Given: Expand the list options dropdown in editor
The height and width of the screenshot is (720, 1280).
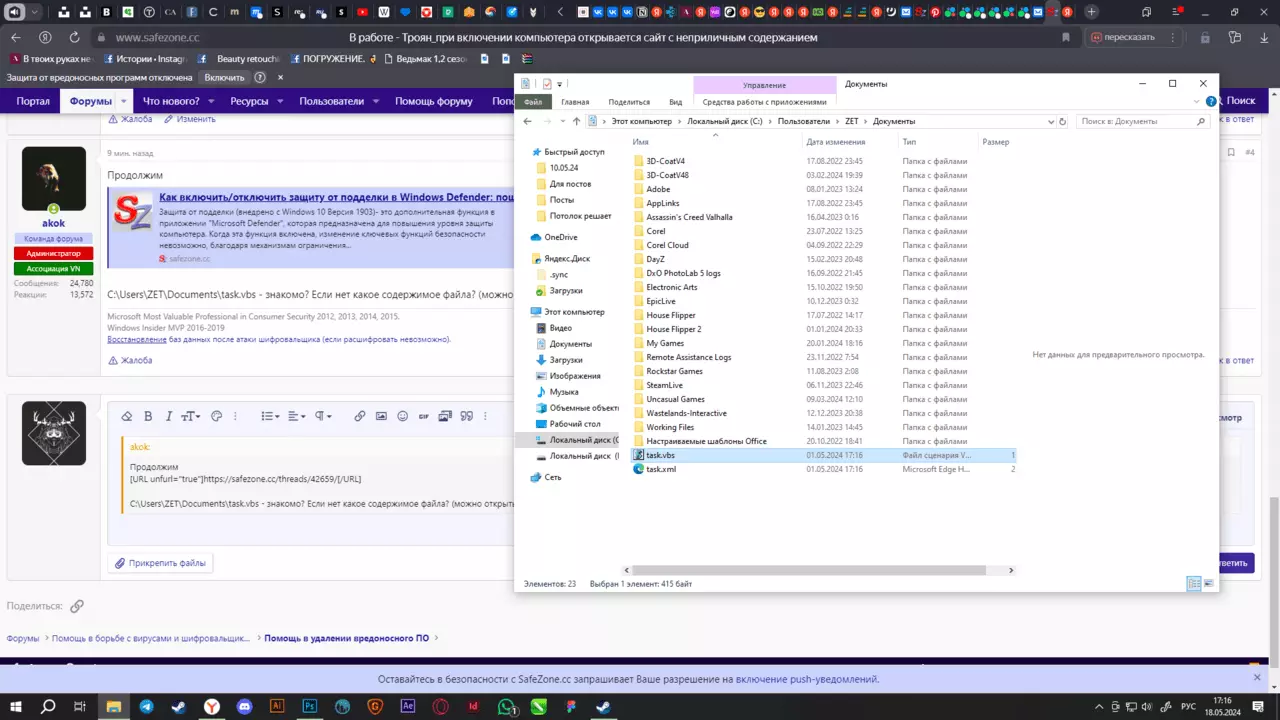Looking at the screenshot, I should [x=270, y=416].
